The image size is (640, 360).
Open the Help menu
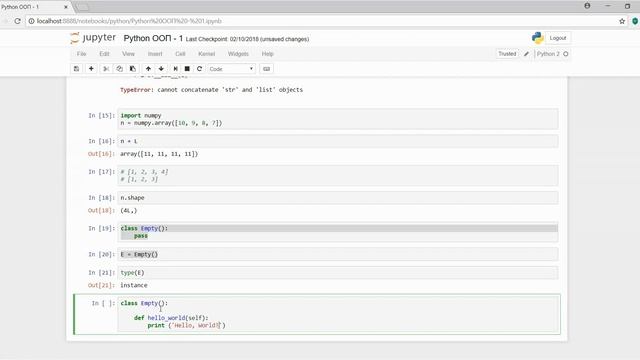coord(267,54)
